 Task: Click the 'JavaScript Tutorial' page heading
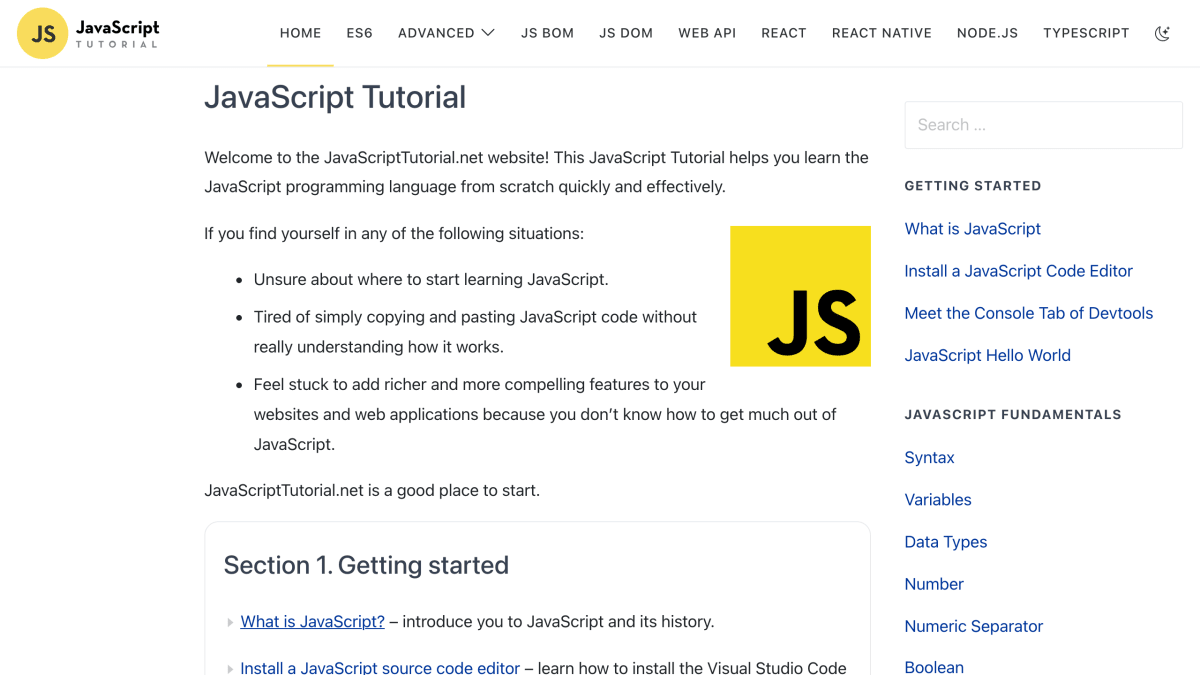335,97
